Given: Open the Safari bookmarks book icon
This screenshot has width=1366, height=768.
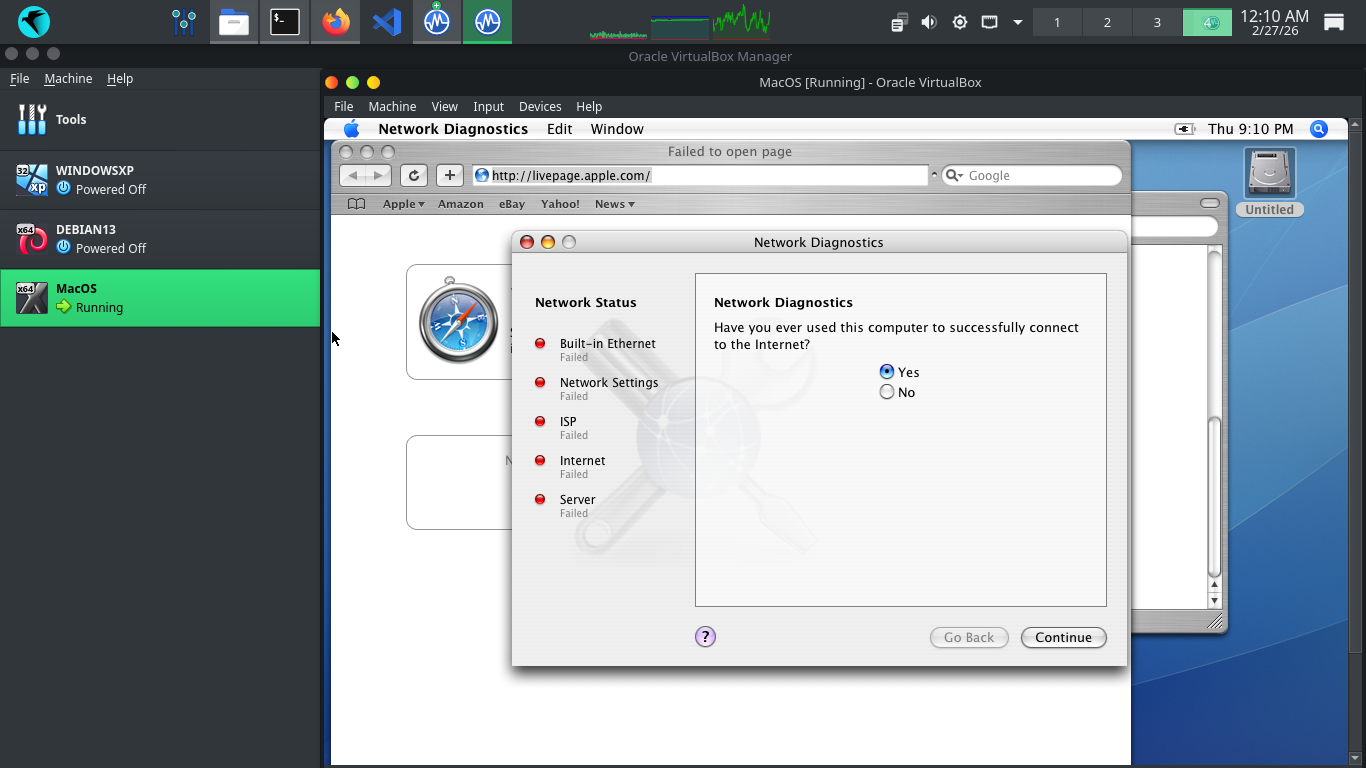Looking at the screenshot, I should click(x=356, y=204).
